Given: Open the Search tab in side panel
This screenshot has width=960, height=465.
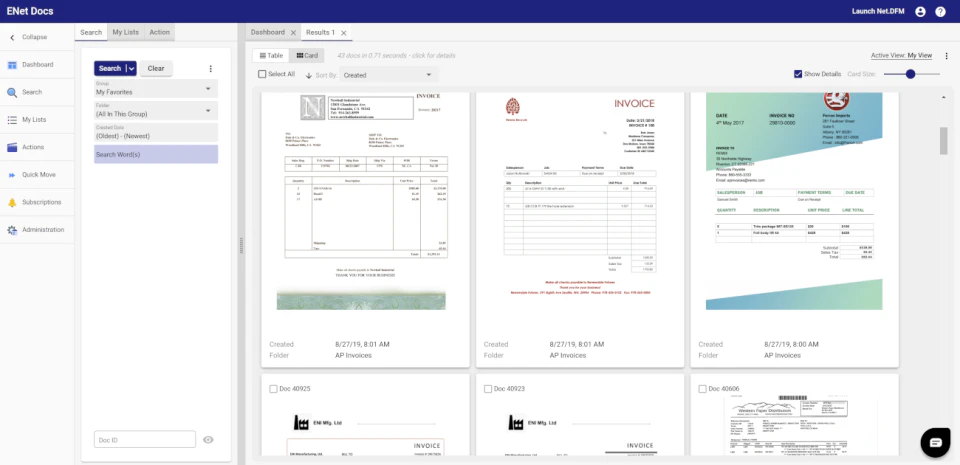Looking at the screenshot, I should (91, 32).
